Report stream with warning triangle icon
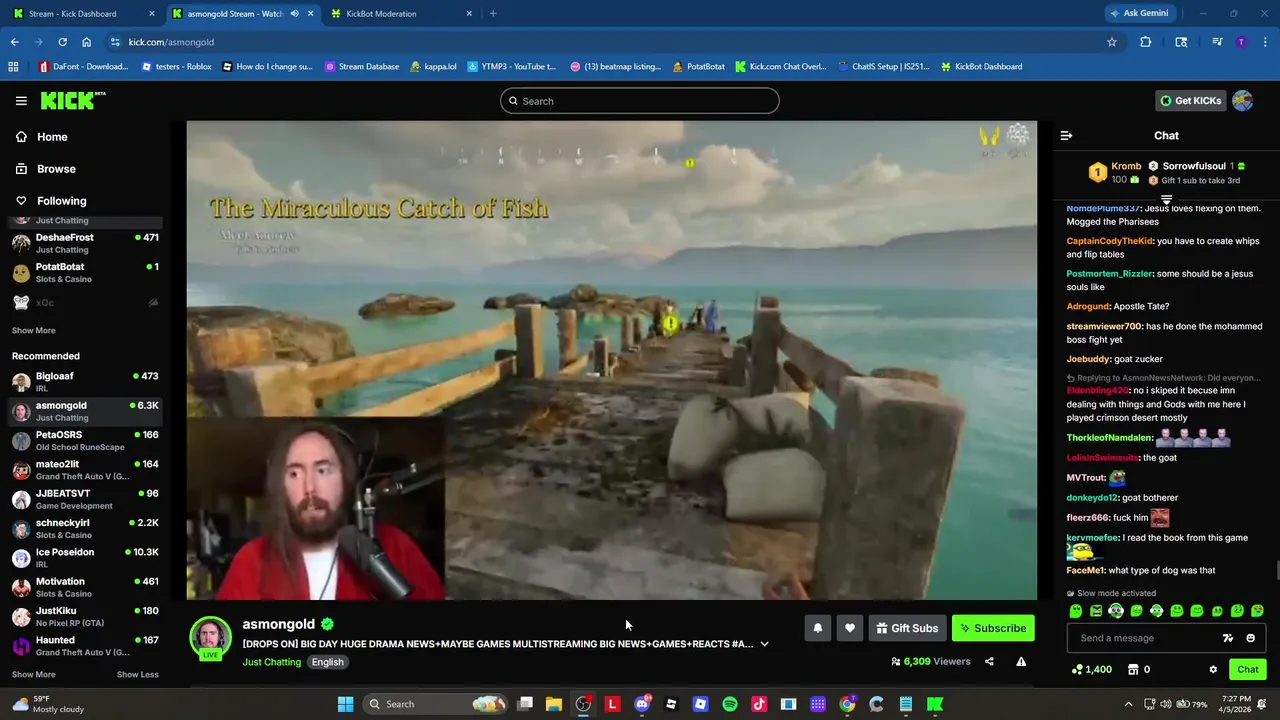The height and width of the screenshot is (720, 1280). click(1021, 661)
